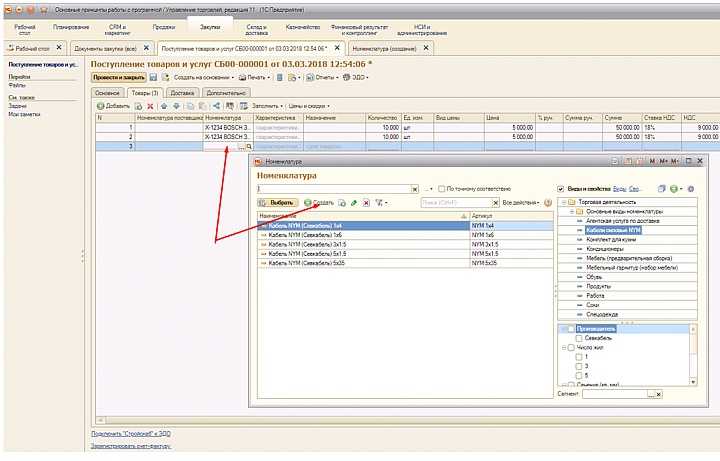Uncheck the Виды и свойства checkbox
720x461 pixels.
point(561,189)
